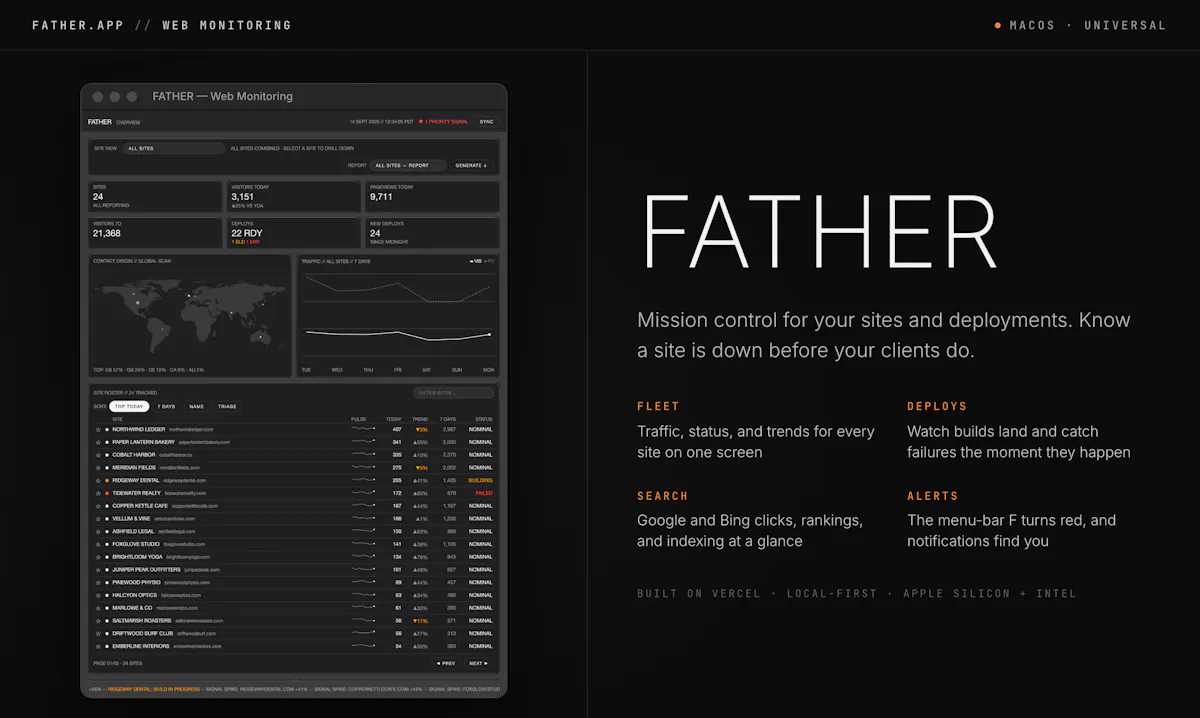Click the red status dot for Tidewater Realty

click(x=107, y=493)
